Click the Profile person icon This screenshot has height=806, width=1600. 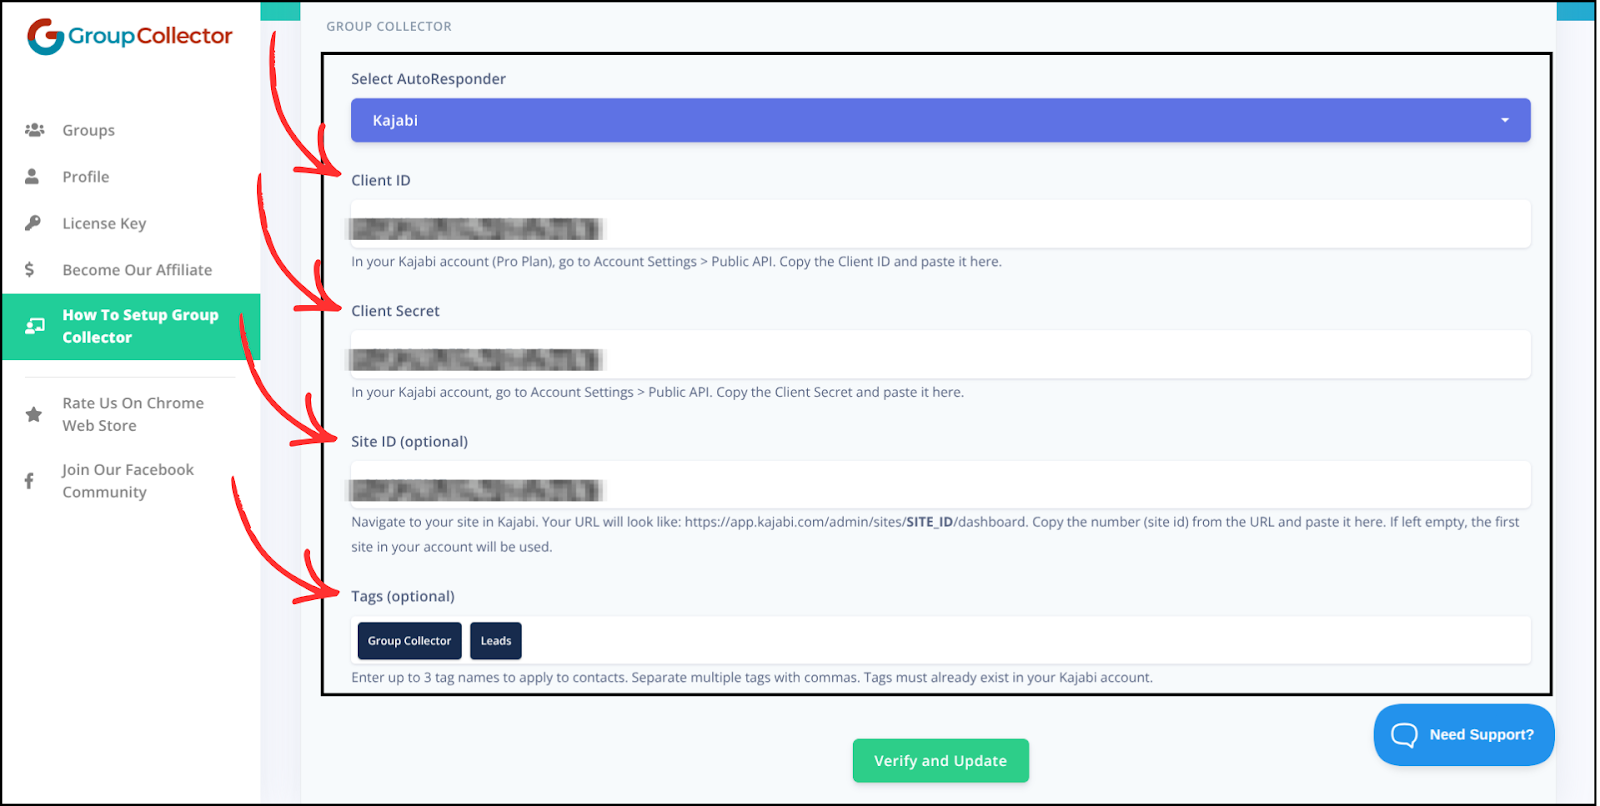[32, 176]
